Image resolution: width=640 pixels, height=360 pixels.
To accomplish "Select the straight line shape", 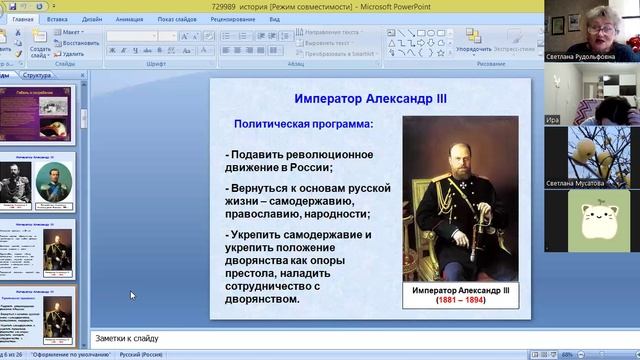I will [401, 33].
